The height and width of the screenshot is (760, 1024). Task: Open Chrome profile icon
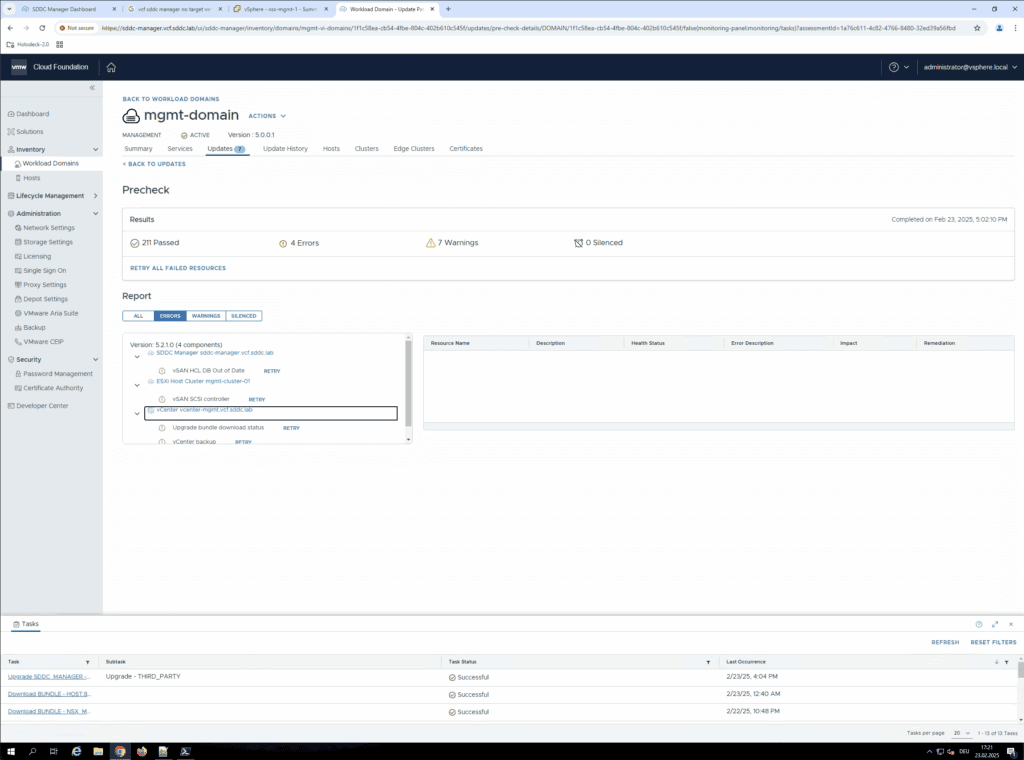[999, 28]
